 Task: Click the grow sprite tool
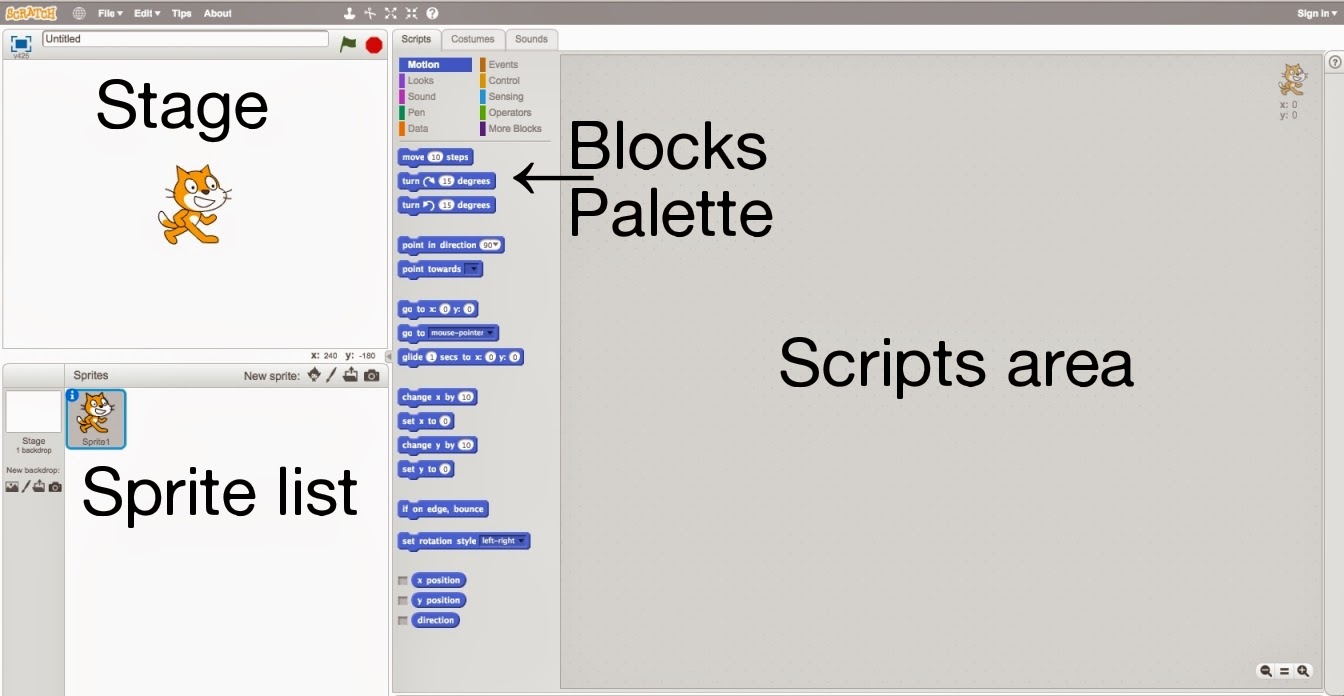tap(390, 13)
